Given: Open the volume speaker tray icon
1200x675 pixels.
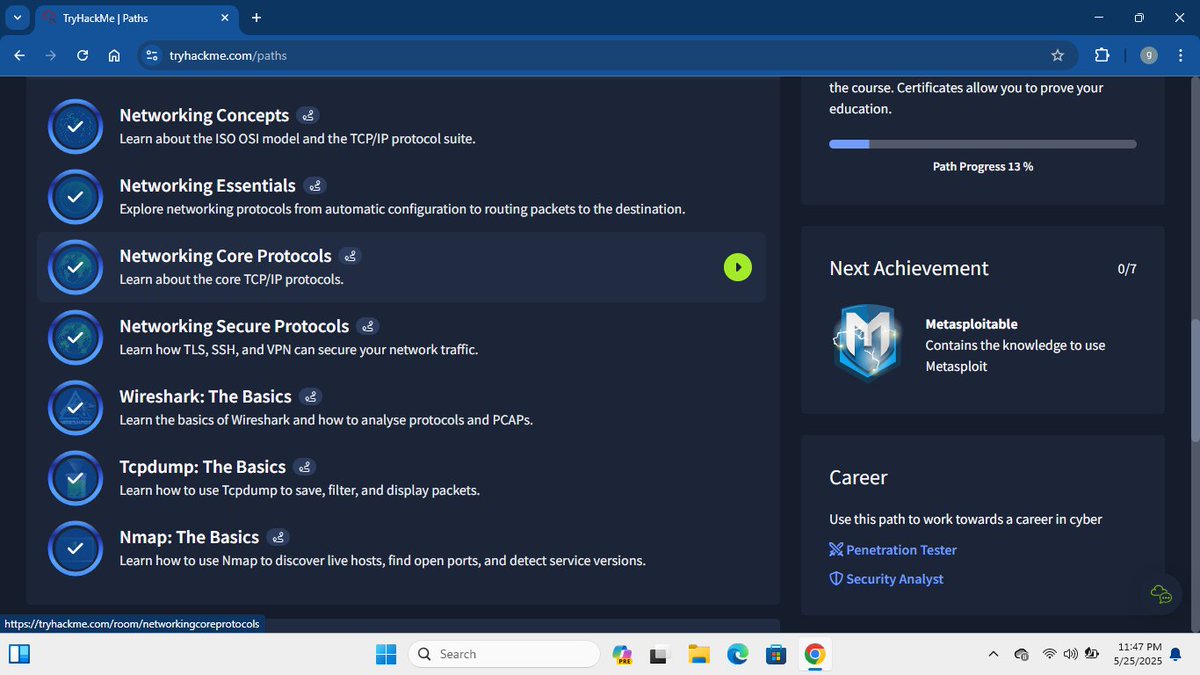Looking at the screenshot, I should click(x=1070, y=654).
